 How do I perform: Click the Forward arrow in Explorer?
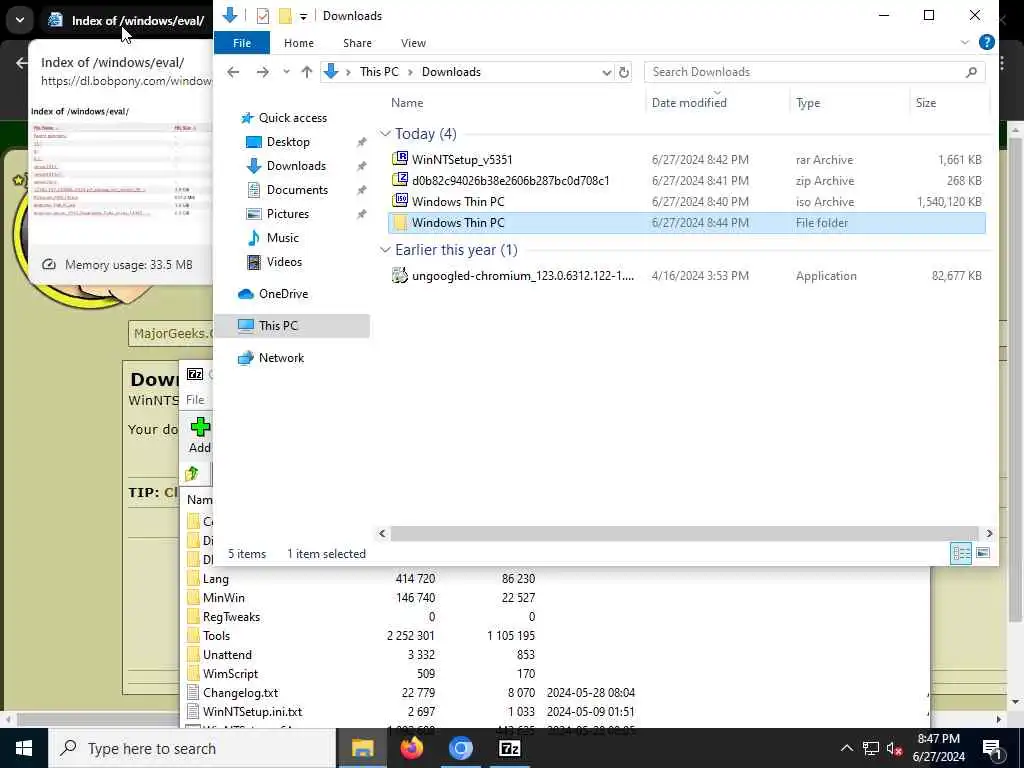pyautogui.click(x=263, y=72)
